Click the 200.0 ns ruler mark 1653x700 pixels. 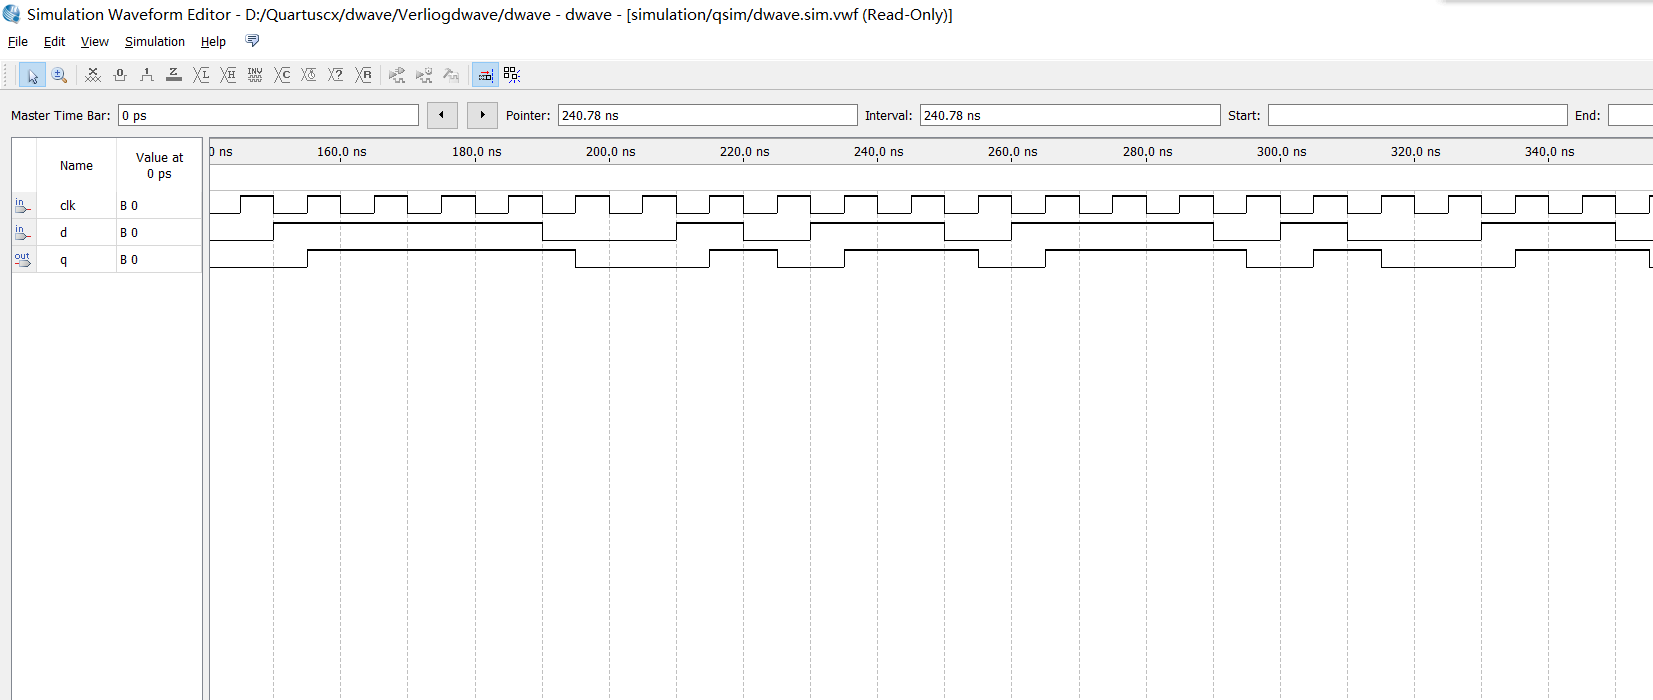tap(610, 152)
